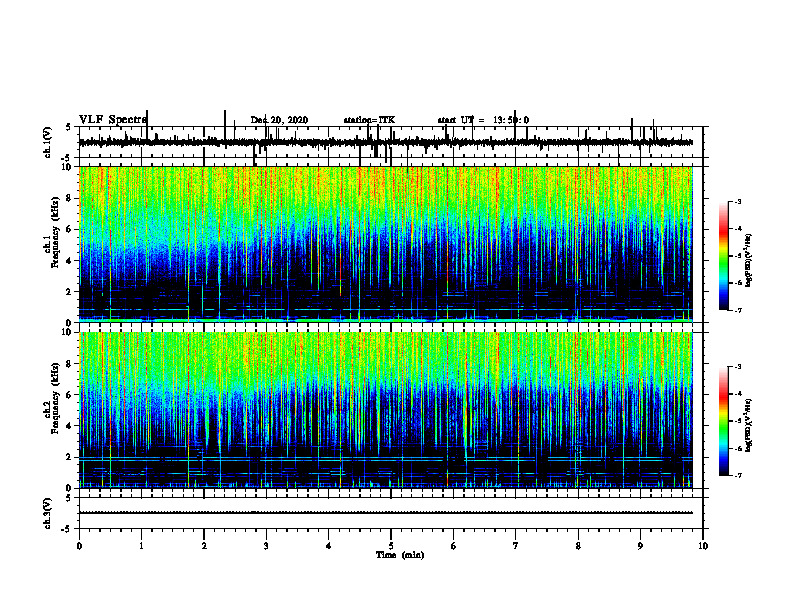This screenshot has height=612, width=792.
Task: Click the time axis tick label "1"
Action: [141, 546]
